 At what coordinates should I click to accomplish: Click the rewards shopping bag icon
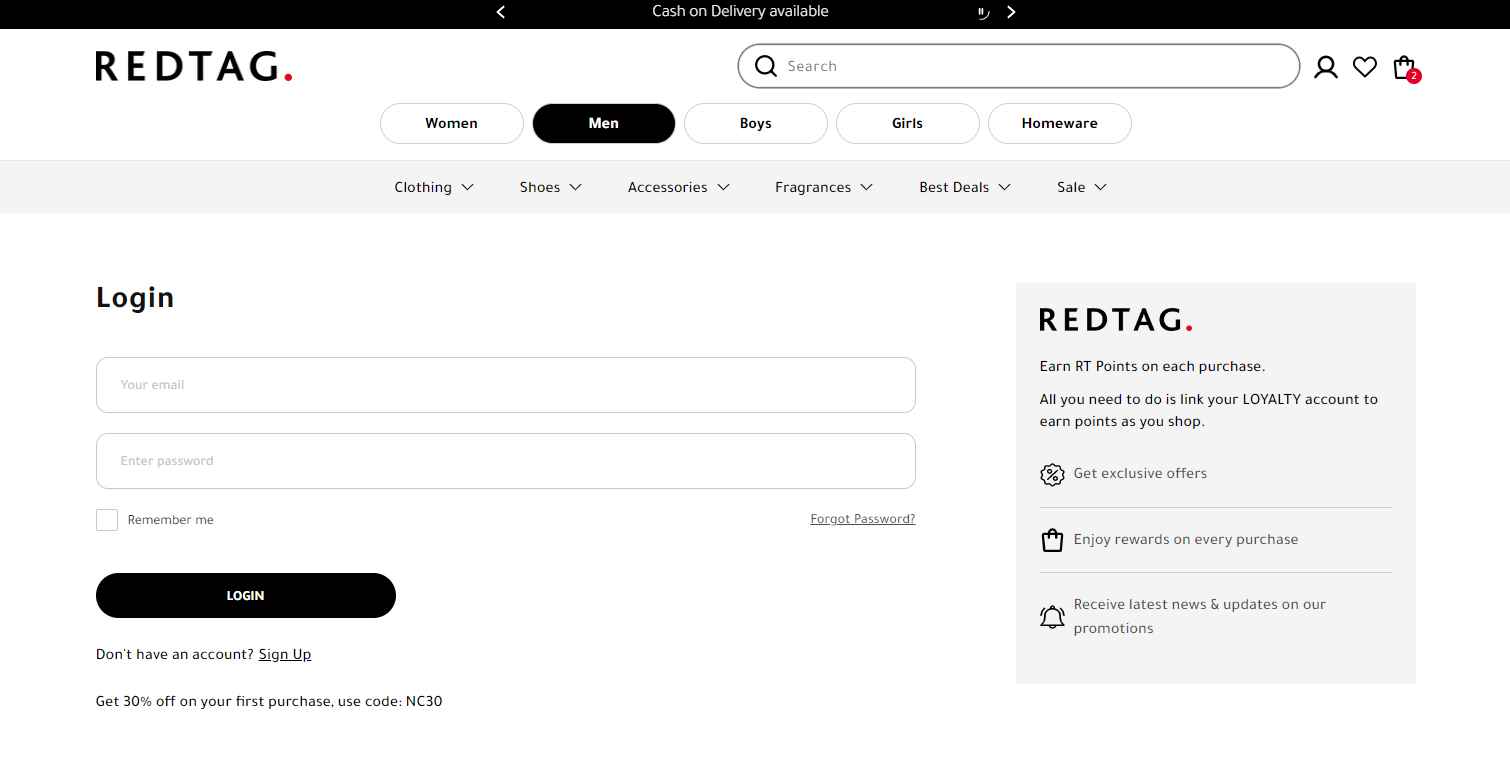pyautogui.click(x=1052, y=539)
